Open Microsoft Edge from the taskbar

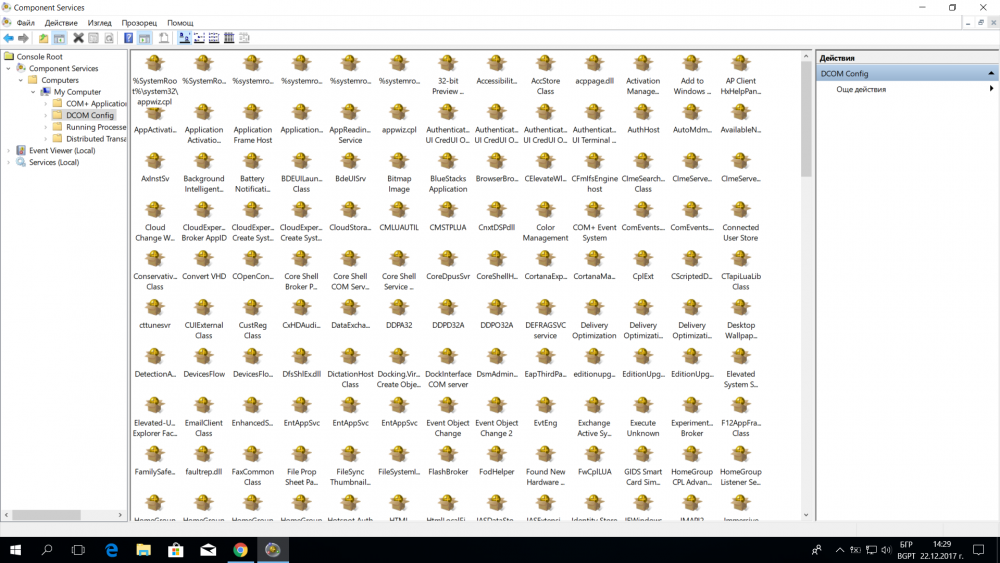coord(111,550)
